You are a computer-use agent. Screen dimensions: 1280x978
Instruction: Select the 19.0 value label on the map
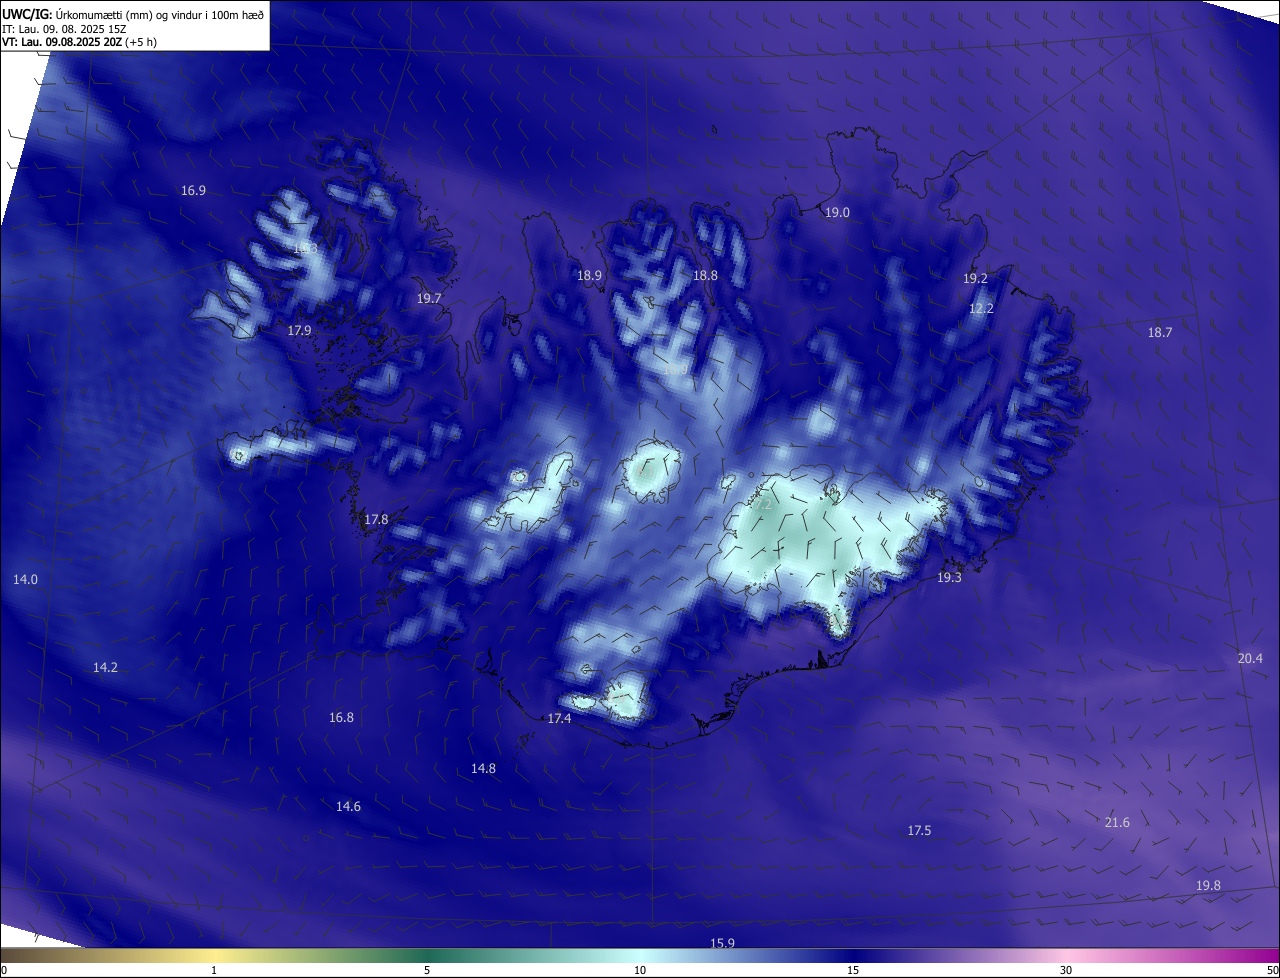pos(837,212)
